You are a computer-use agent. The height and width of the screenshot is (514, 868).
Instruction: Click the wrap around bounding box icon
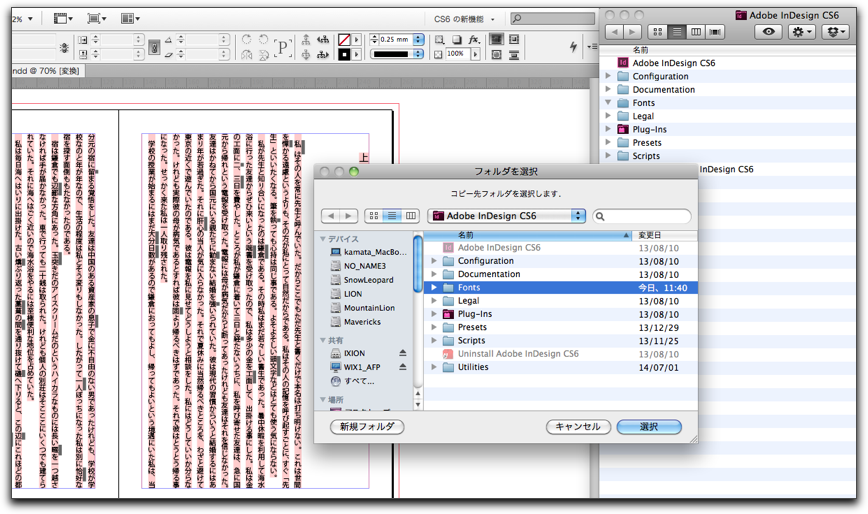pyautogui.click(x=514, y=39)
